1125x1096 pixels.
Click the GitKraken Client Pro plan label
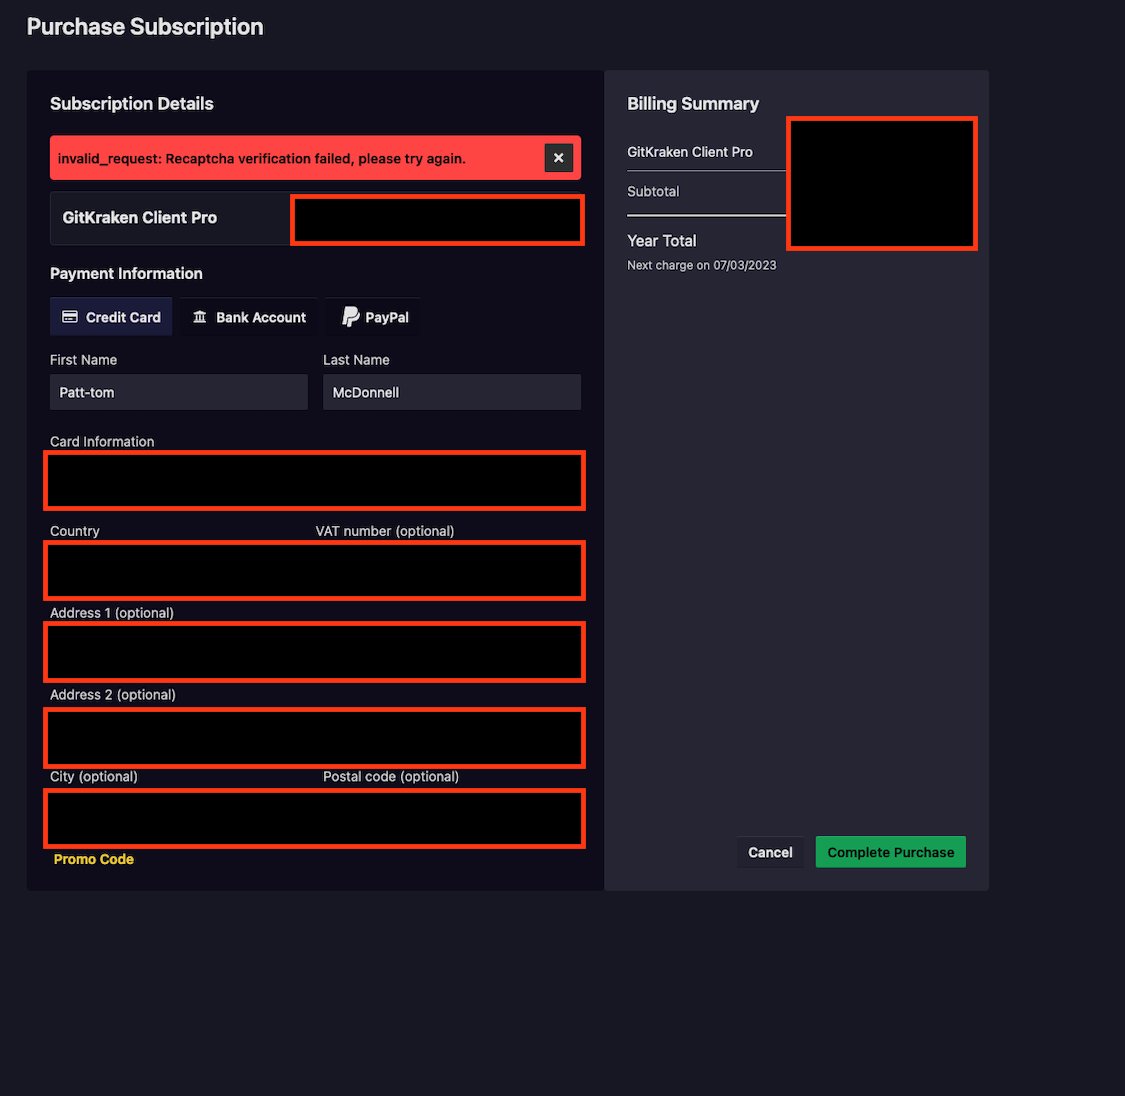pyautogui.click(x=140, y=217)
